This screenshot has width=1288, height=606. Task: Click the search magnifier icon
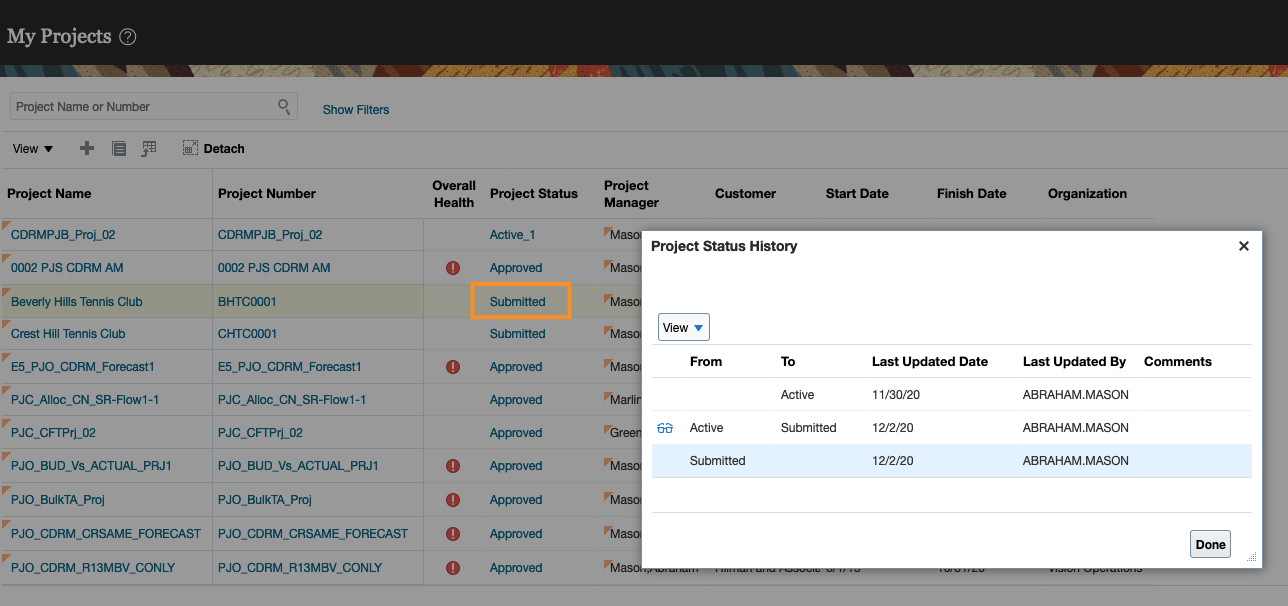(284, 106)
